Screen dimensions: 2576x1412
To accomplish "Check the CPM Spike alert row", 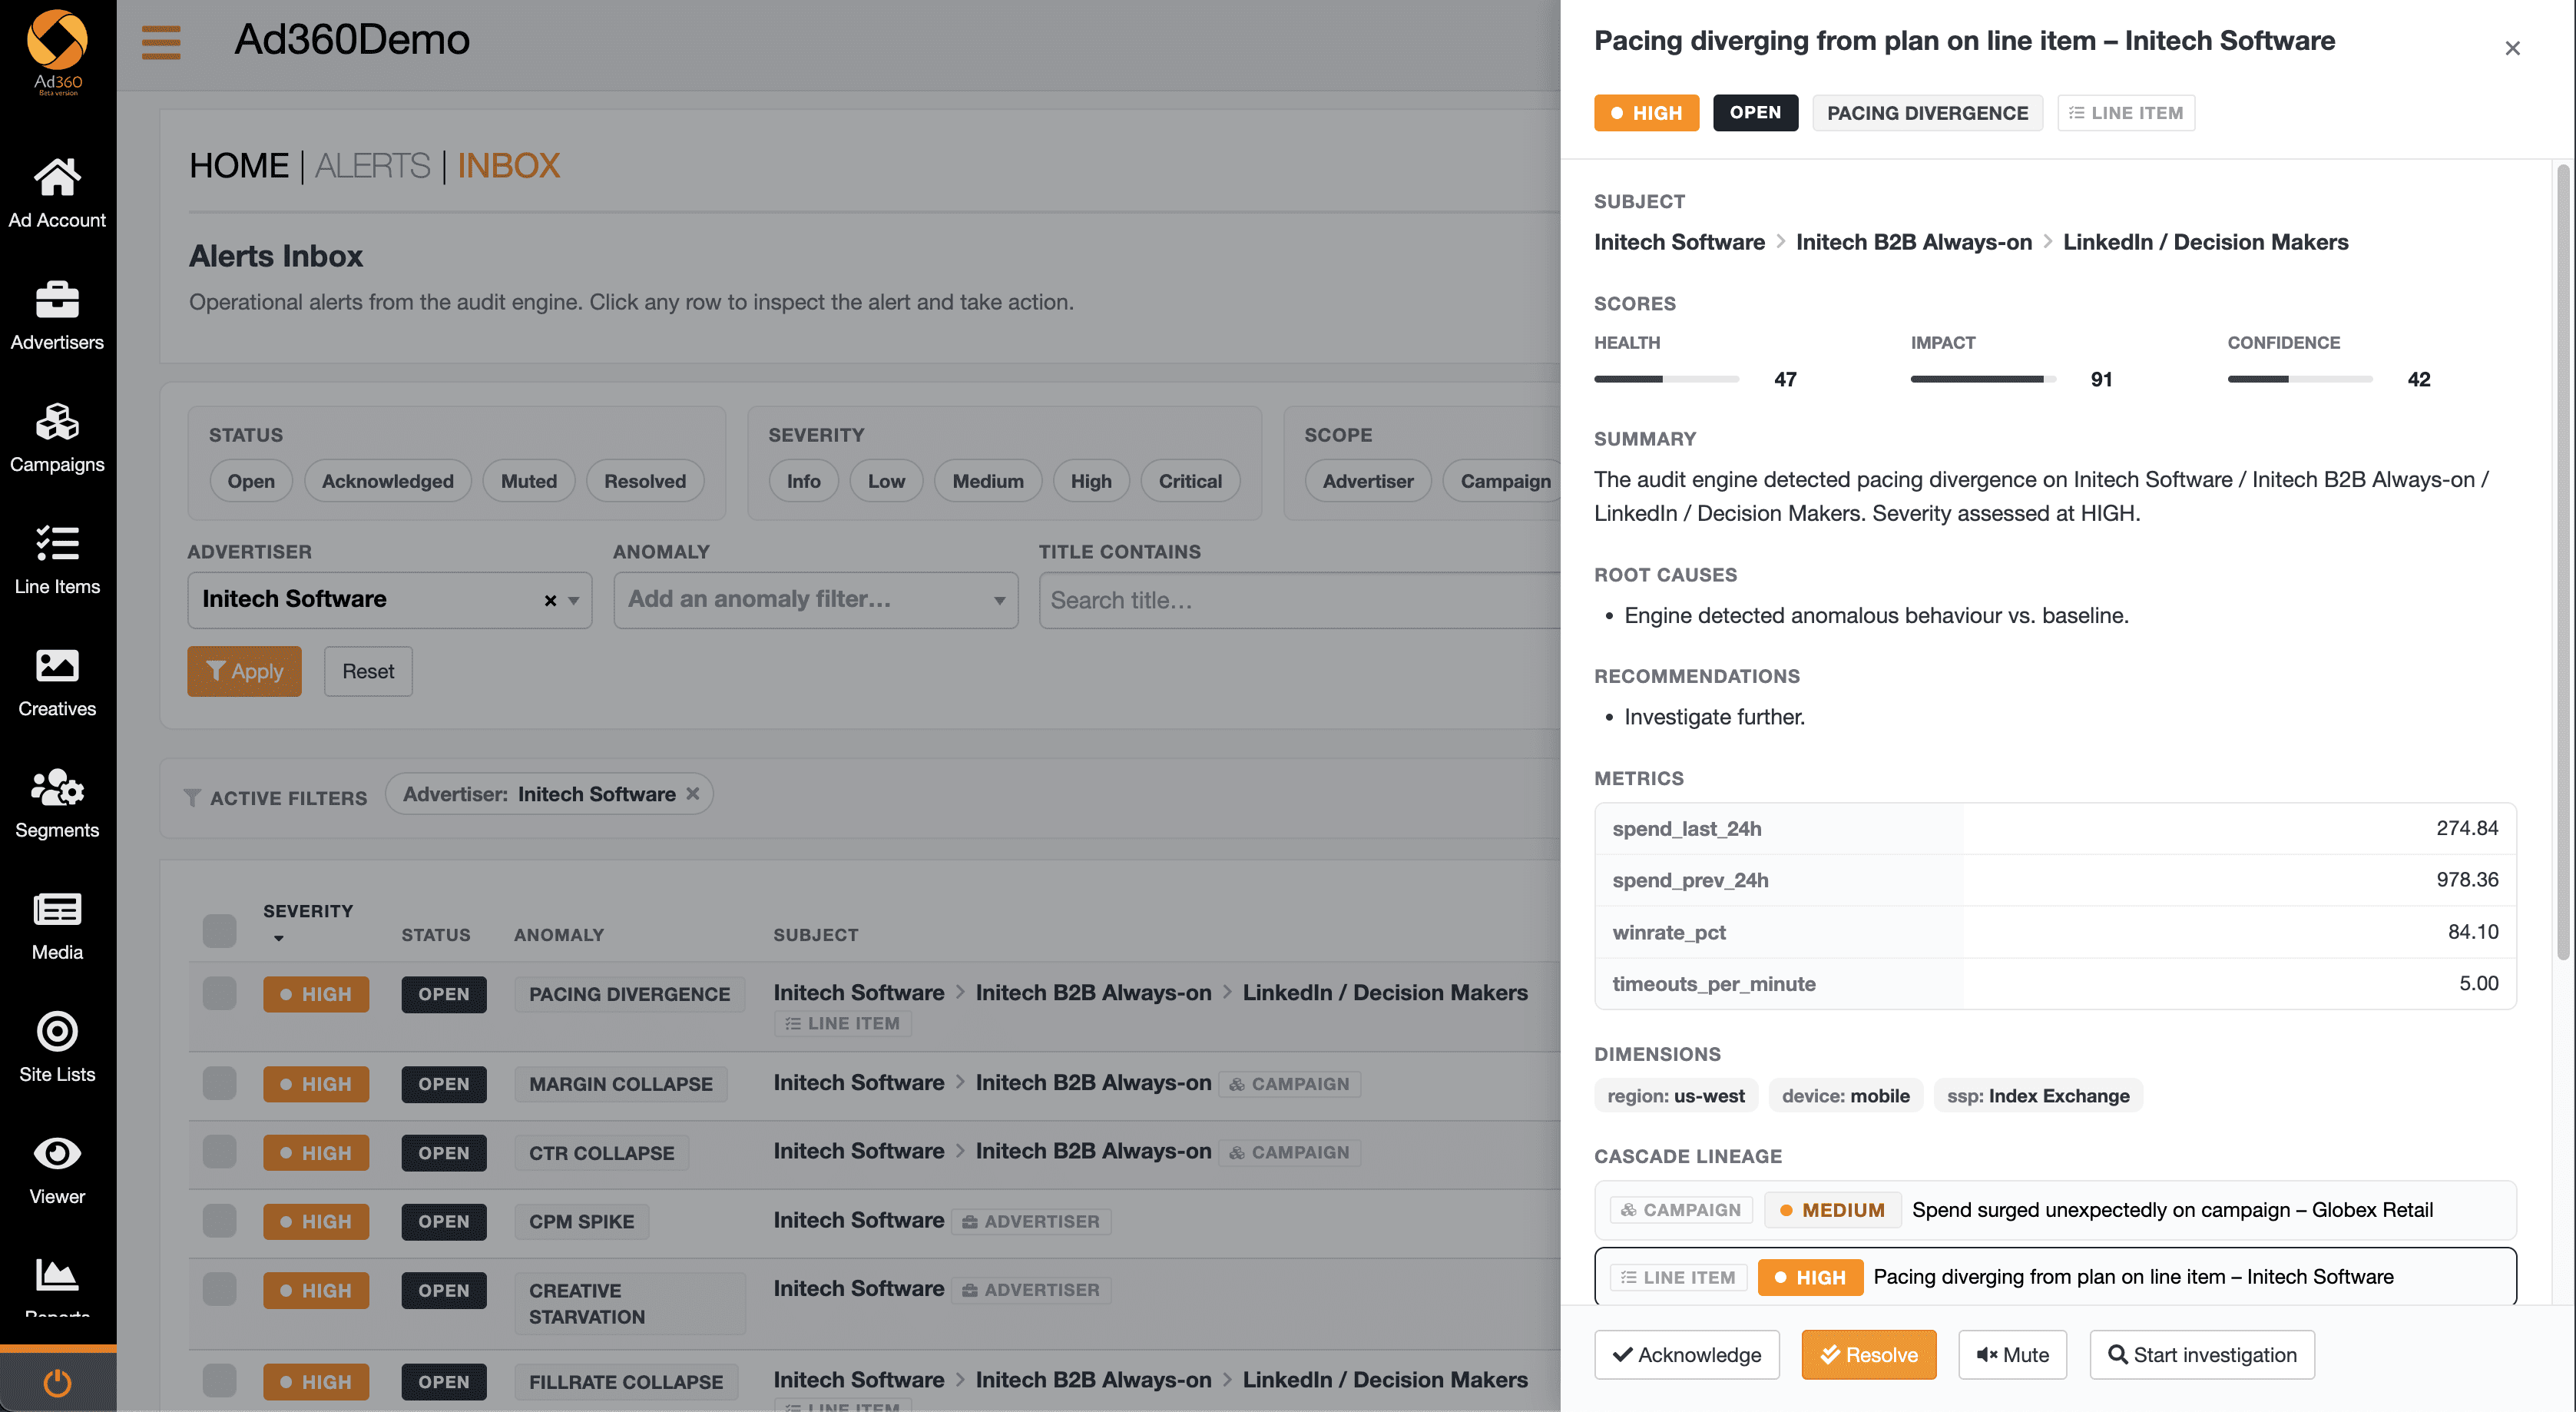I will click(x=219, y=1221).
